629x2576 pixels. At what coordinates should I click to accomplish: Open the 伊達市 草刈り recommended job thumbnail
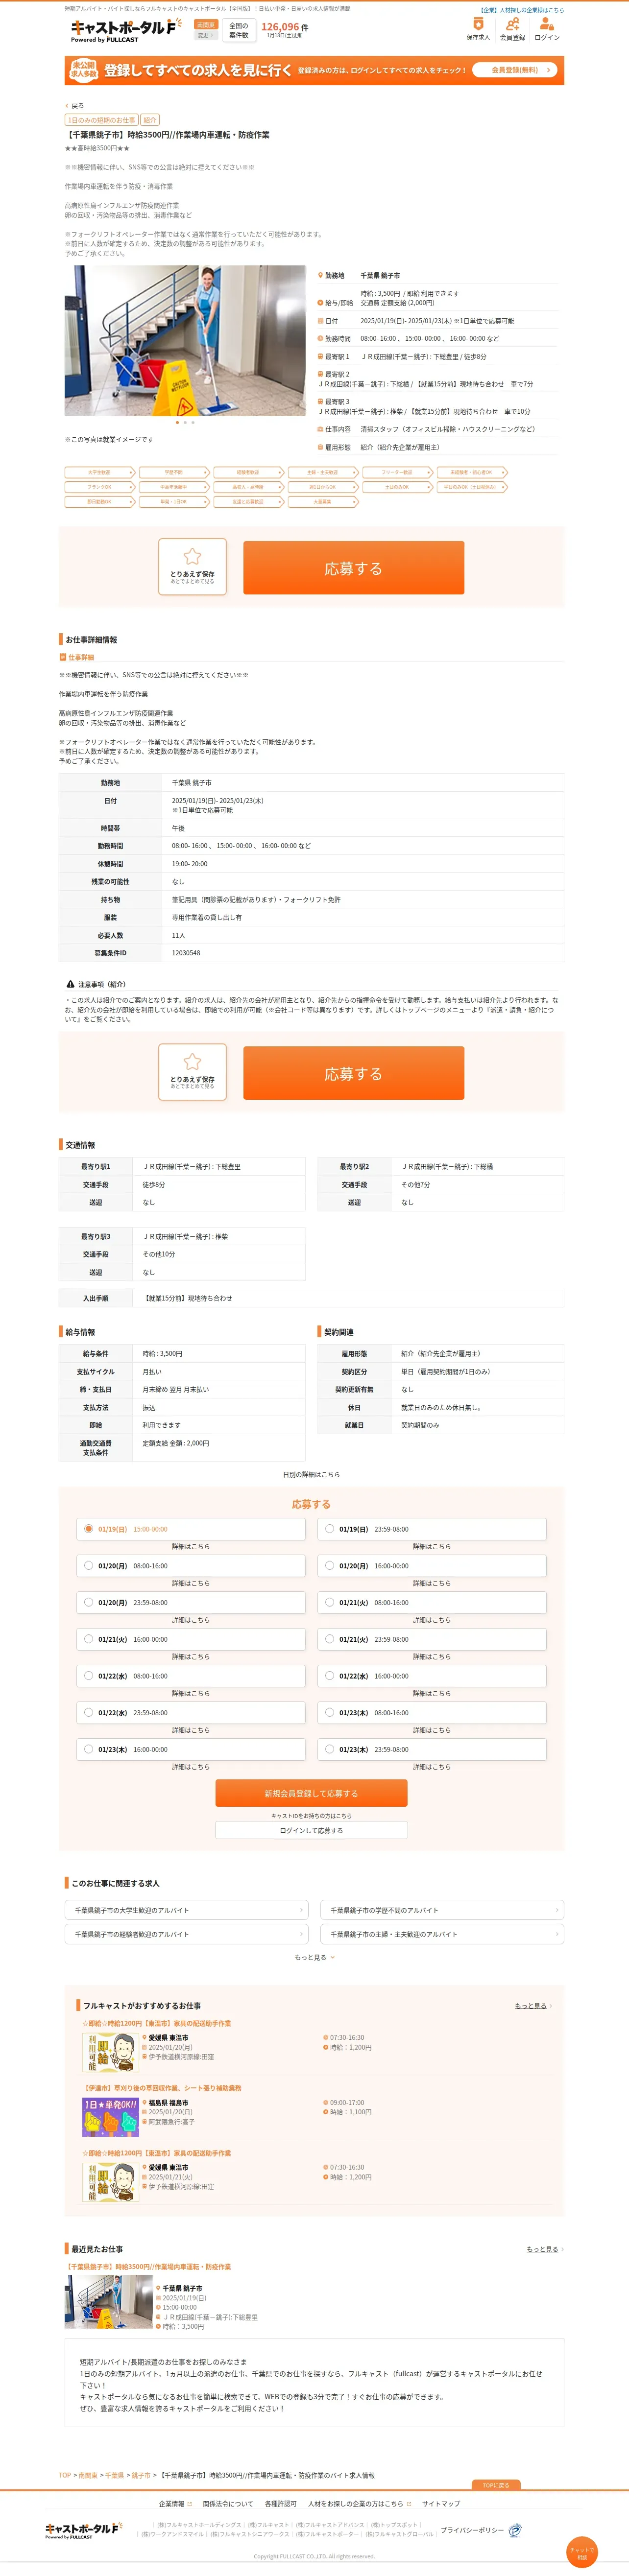pyautogui.click(x=110, y=2117)
